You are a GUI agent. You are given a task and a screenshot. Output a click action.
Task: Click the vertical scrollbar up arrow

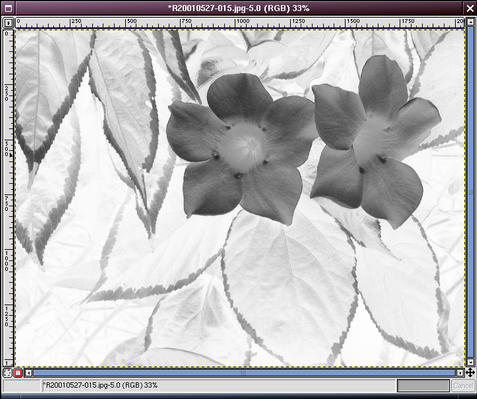click(x=470, y=22)
